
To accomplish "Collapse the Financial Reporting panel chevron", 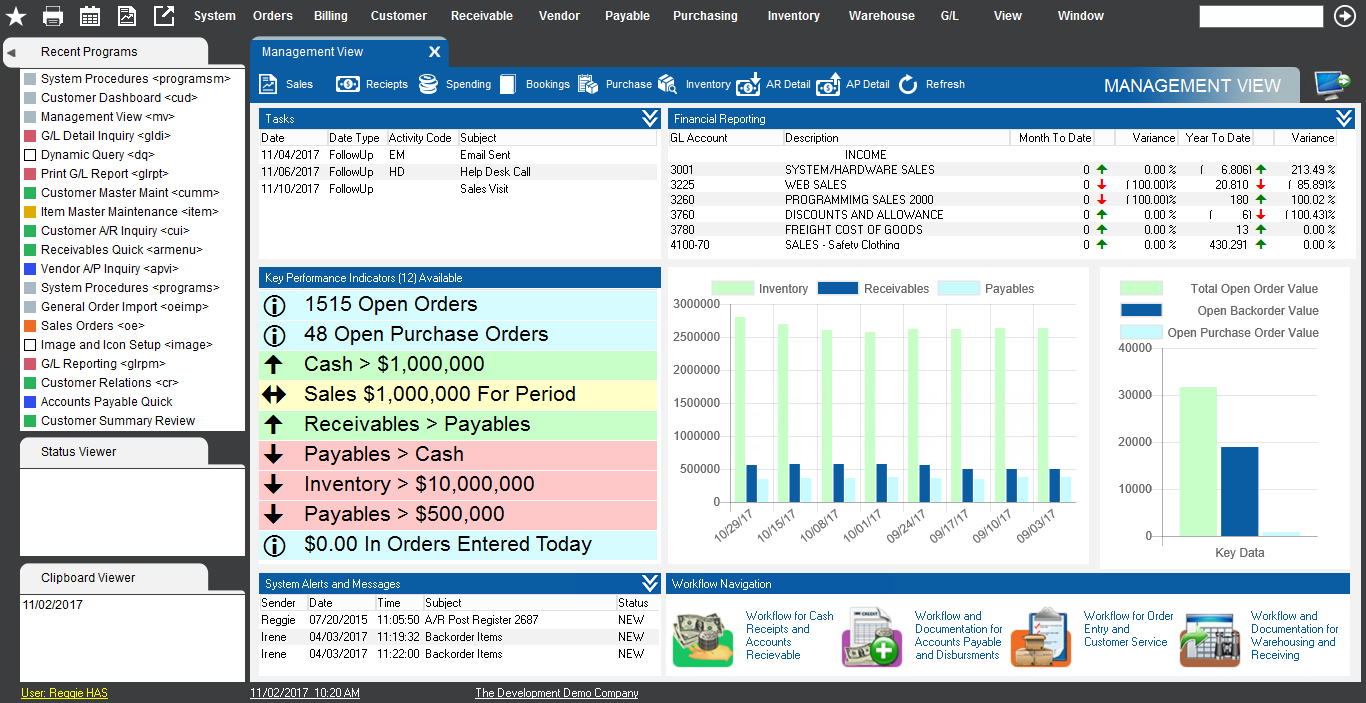I will click(1344, 119).
